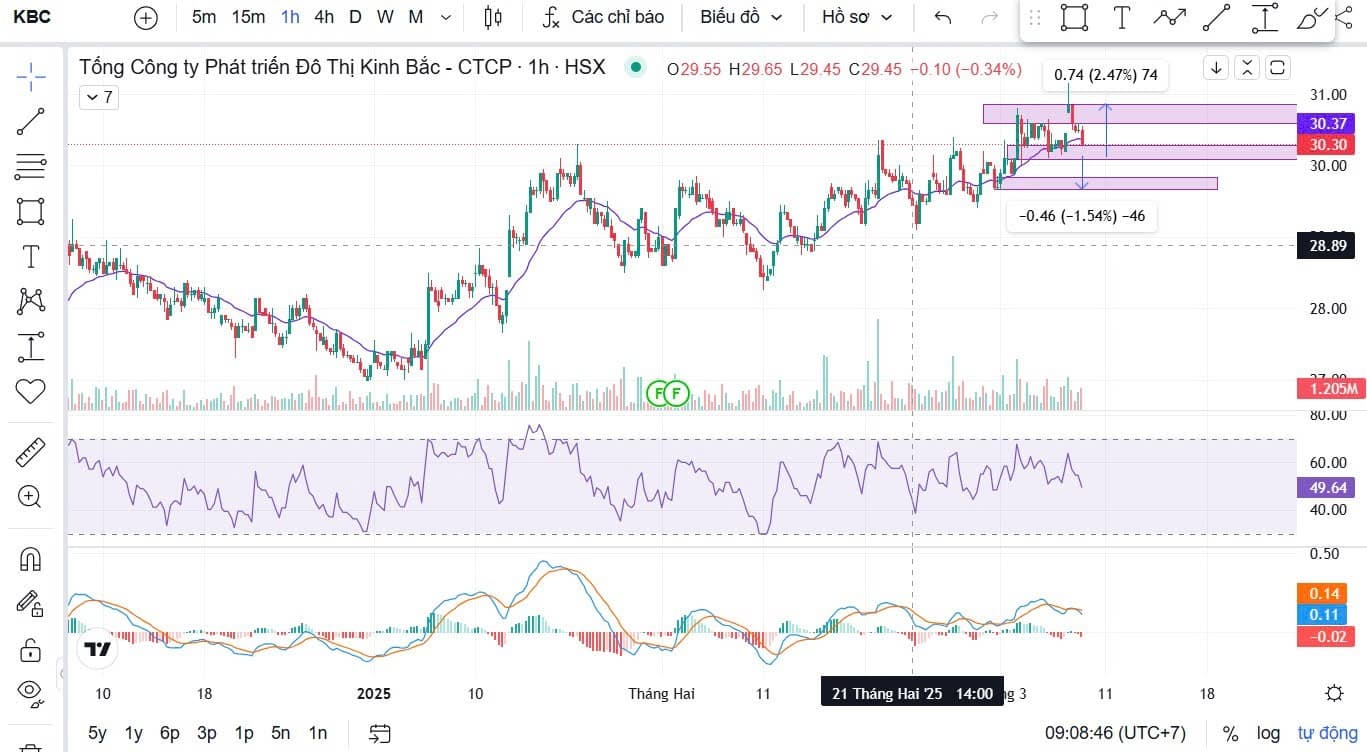The height and width of the screenshot is (752, 1367).
Task: Enable magnet mode icon
Action: pos(30,559)
